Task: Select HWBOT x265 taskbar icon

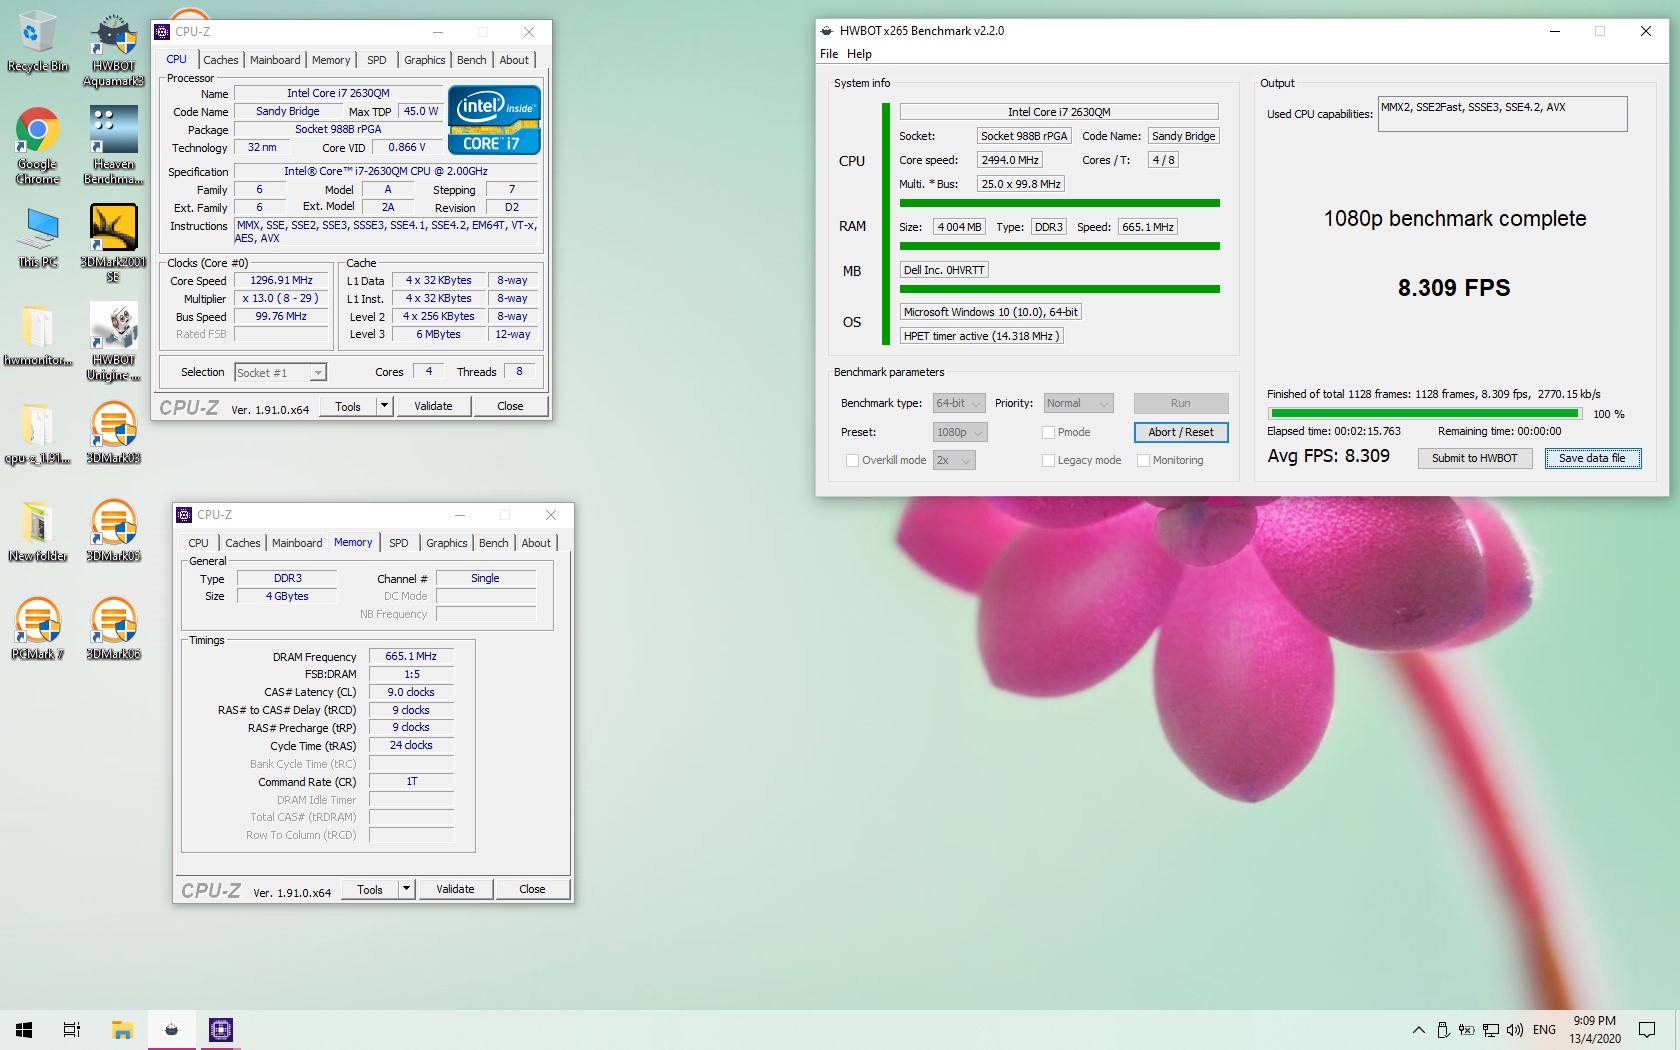Action: (172, 1030)
